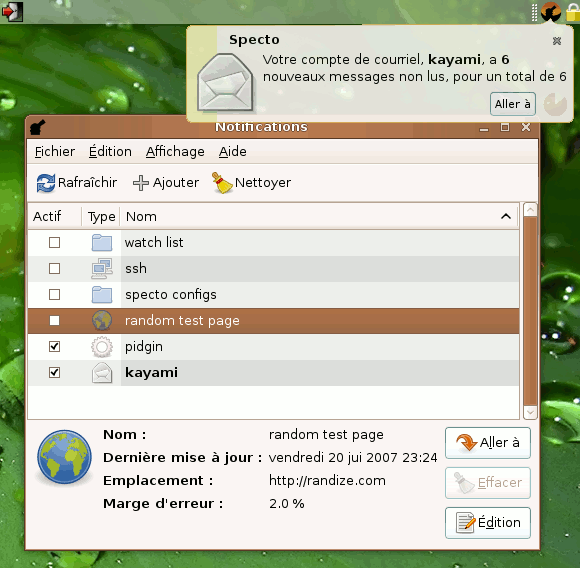
Task: Toggle sort order on Nom column header
Action: tap(319, 216)
